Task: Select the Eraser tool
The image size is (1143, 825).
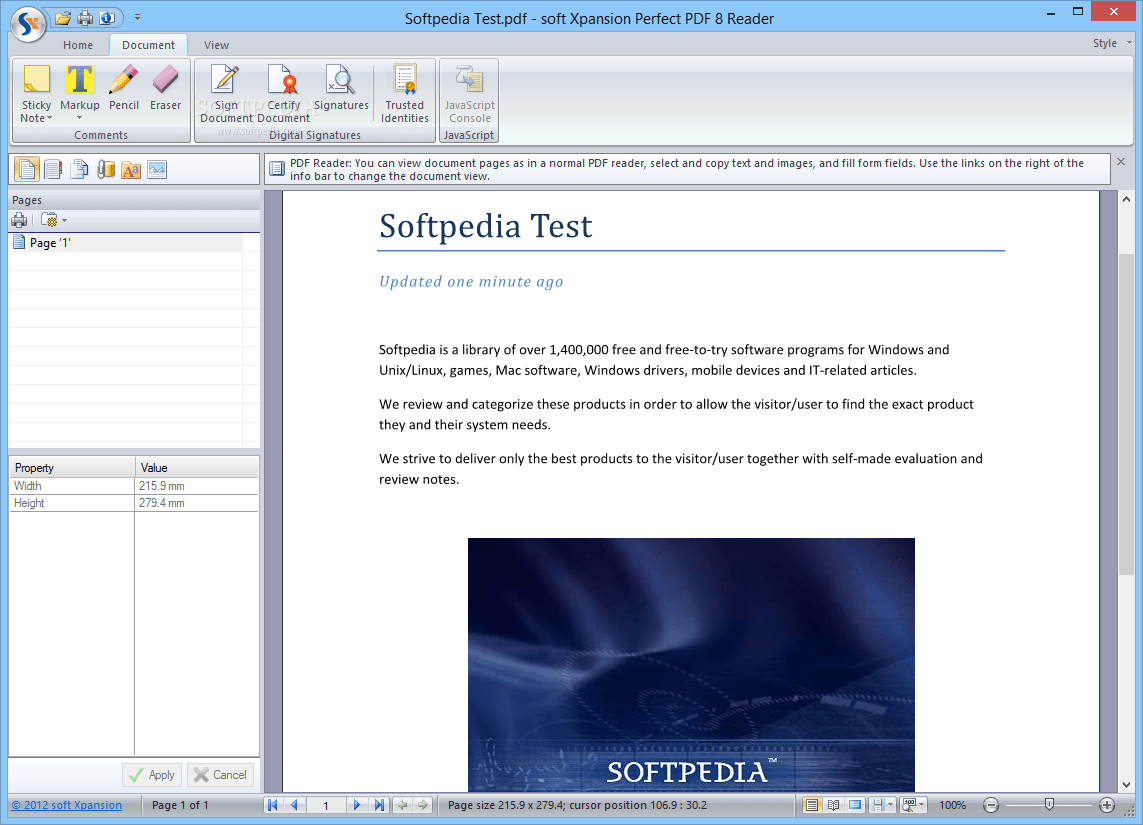Action: pos(165,87)
